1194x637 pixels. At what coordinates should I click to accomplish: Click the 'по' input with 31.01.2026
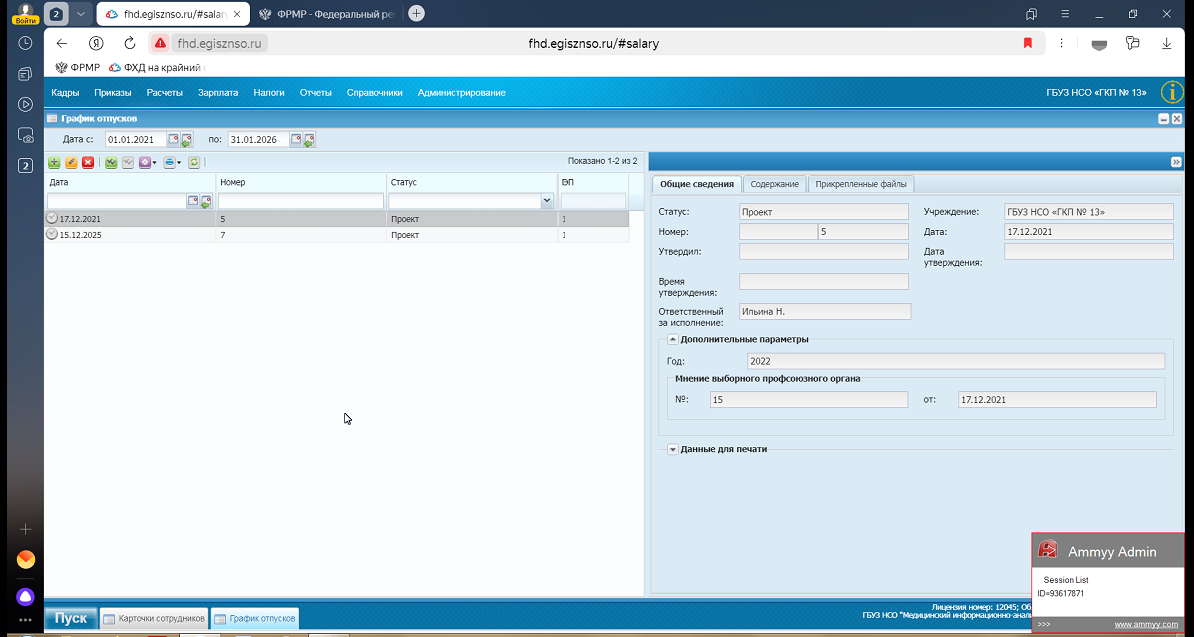[259, 139]
